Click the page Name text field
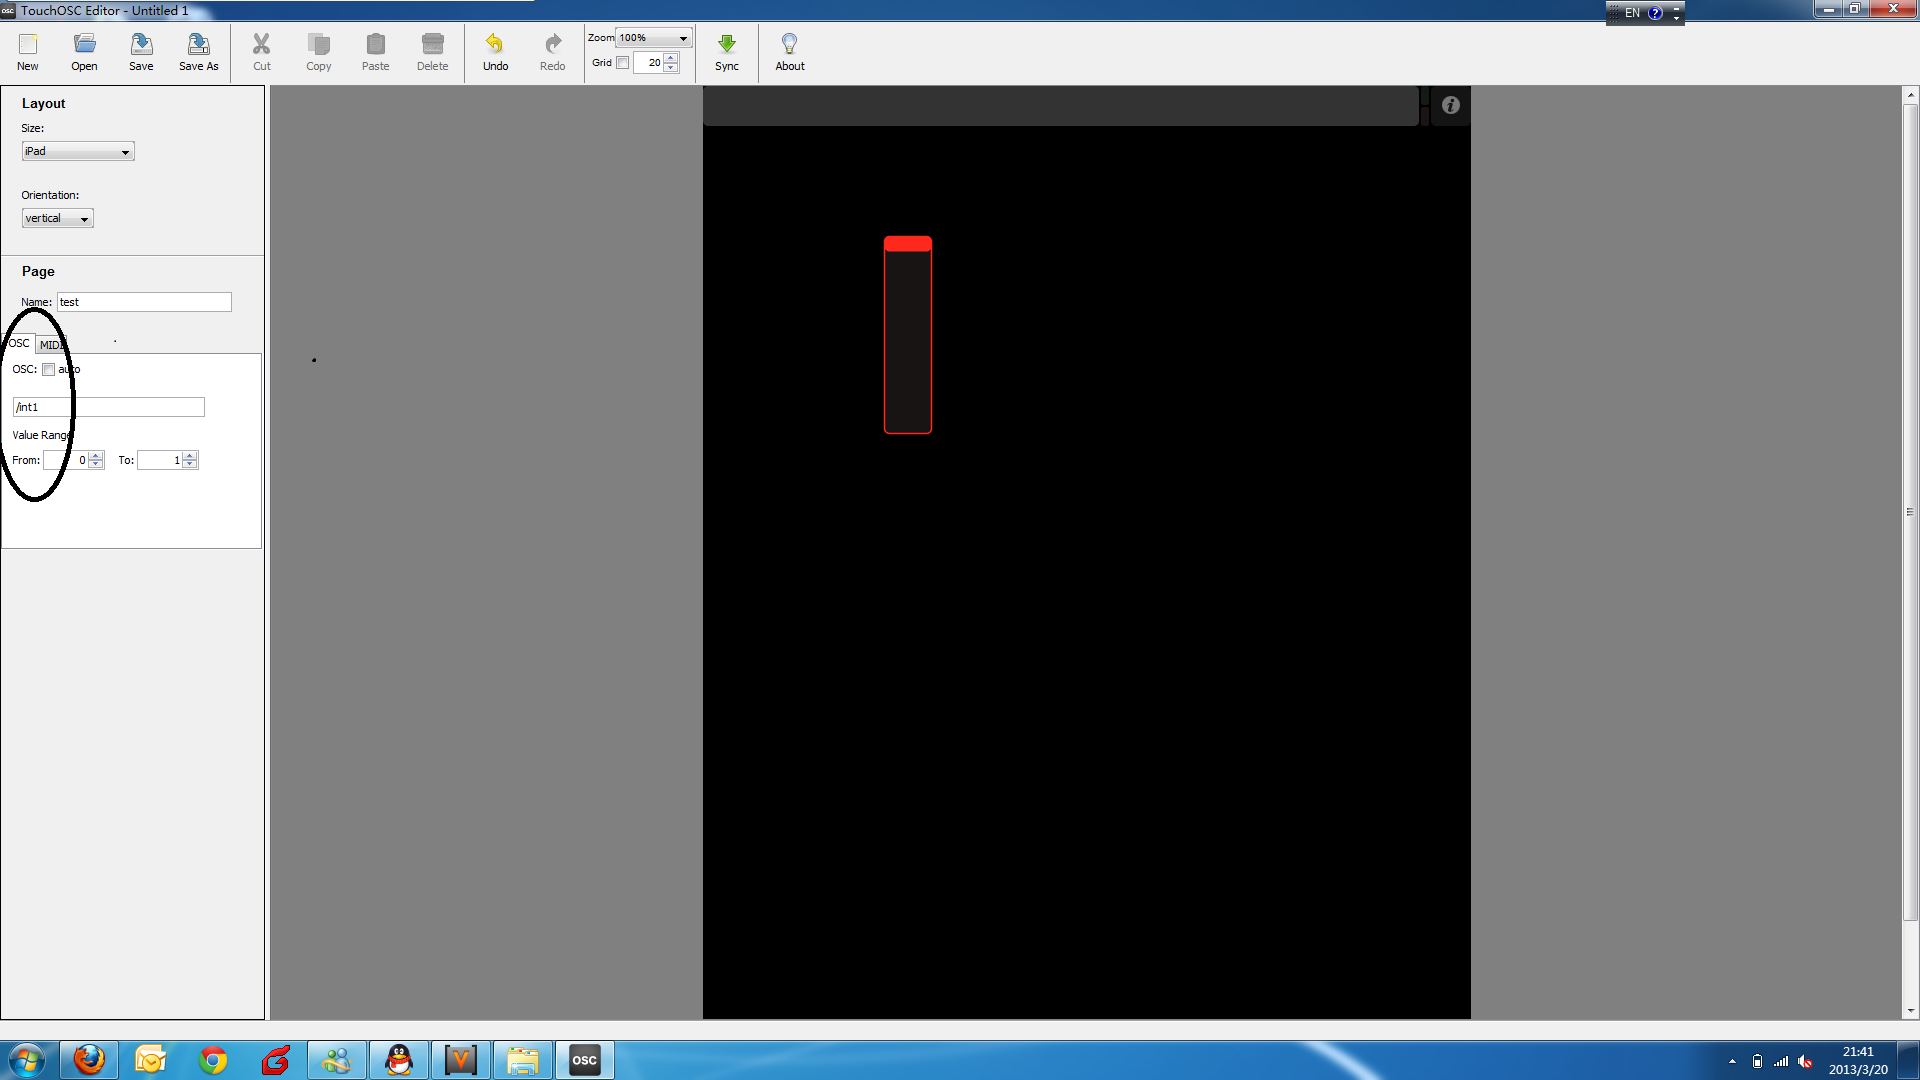The height and width of the screenshot is (1080, 1920). point(144,302)
